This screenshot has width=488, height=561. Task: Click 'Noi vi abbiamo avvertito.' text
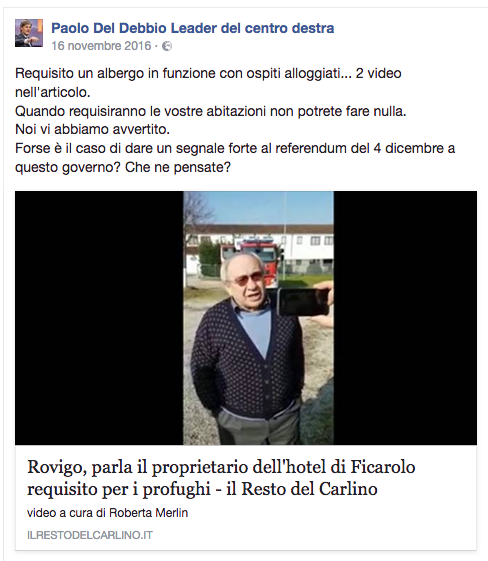click(92, 129)
